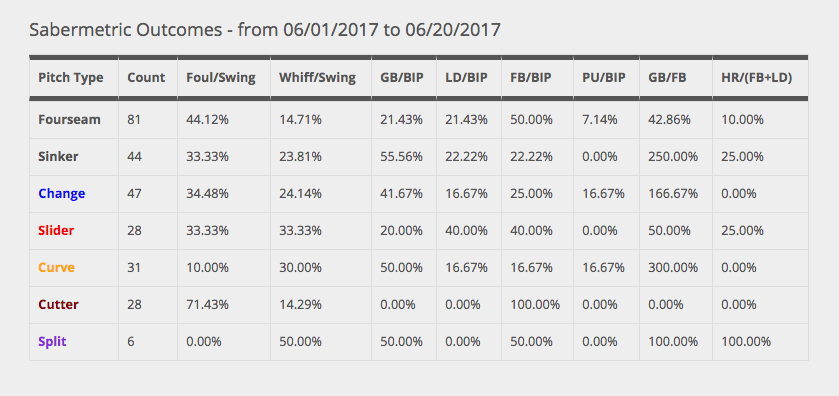Click the Whiff/Swing column header
The width and height of the screenshot is (839, 396).
(317, 78)
